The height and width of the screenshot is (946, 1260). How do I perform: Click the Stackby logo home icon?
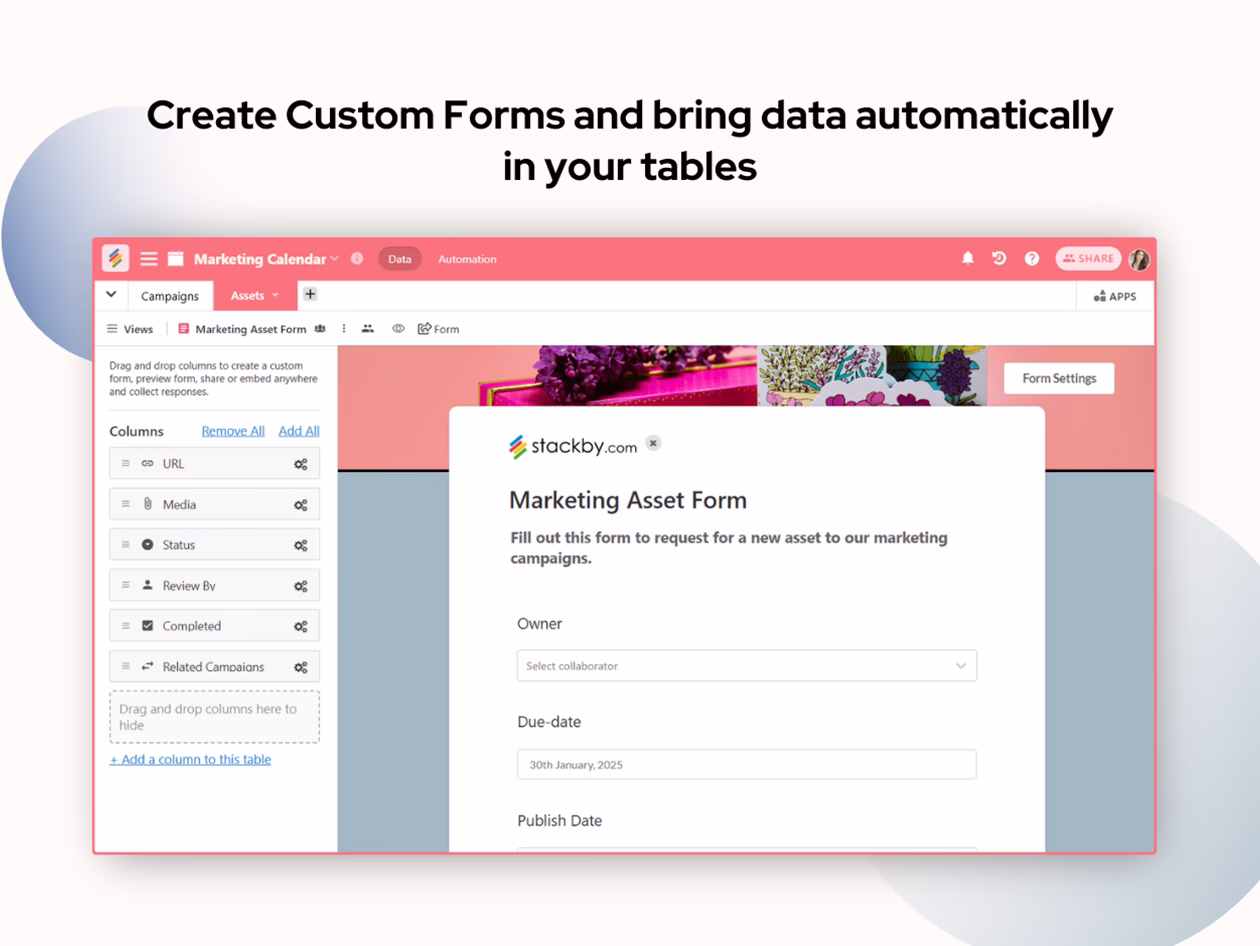115,258
